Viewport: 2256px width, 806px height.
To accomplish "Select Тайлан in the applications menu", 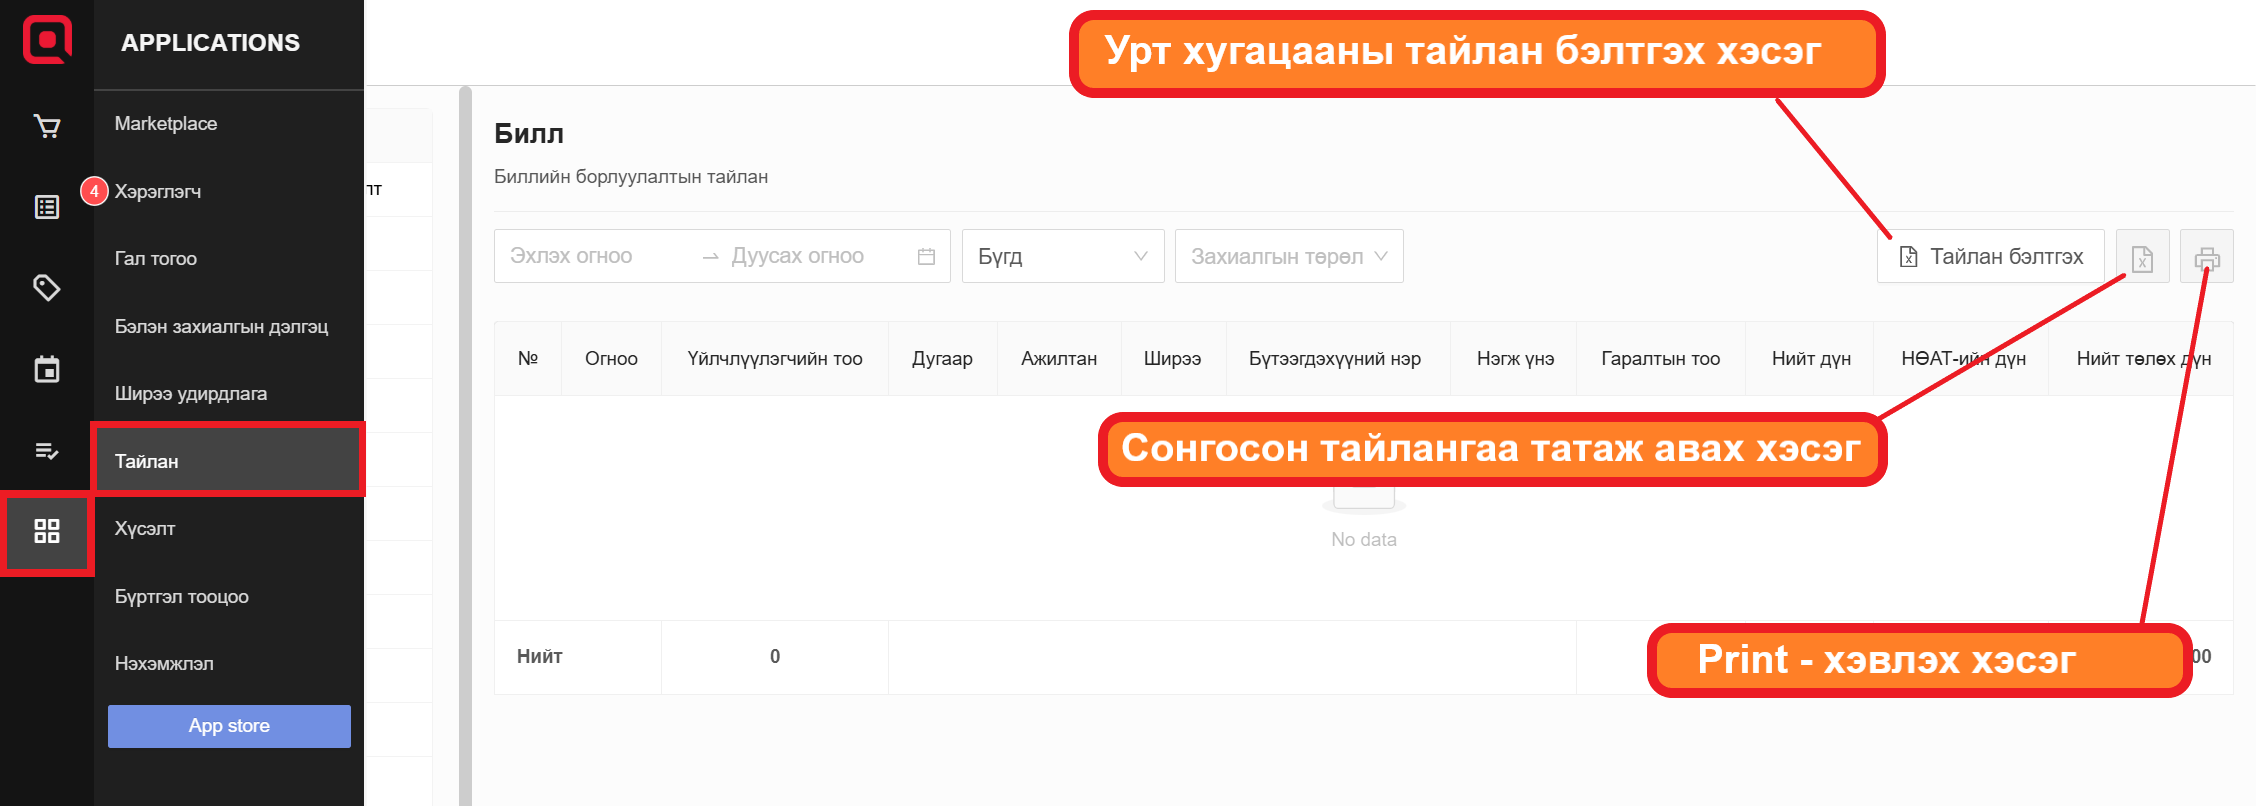I will pos(228,461).
